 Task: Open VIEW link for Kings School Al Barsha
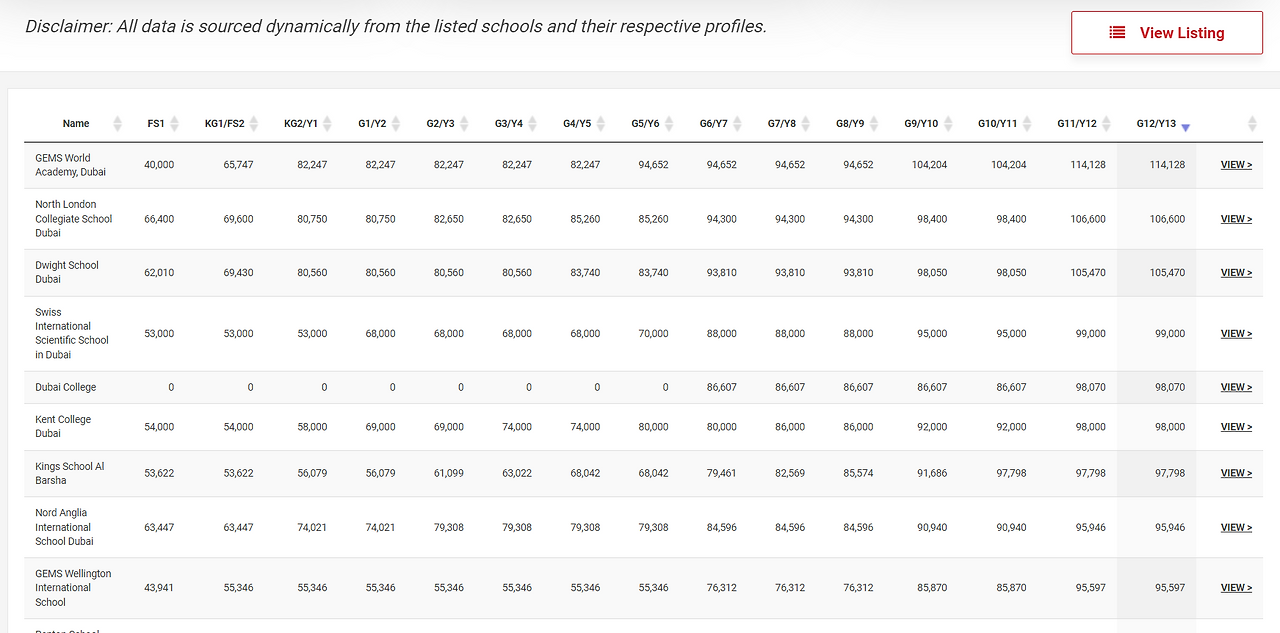click(1236, 473)
